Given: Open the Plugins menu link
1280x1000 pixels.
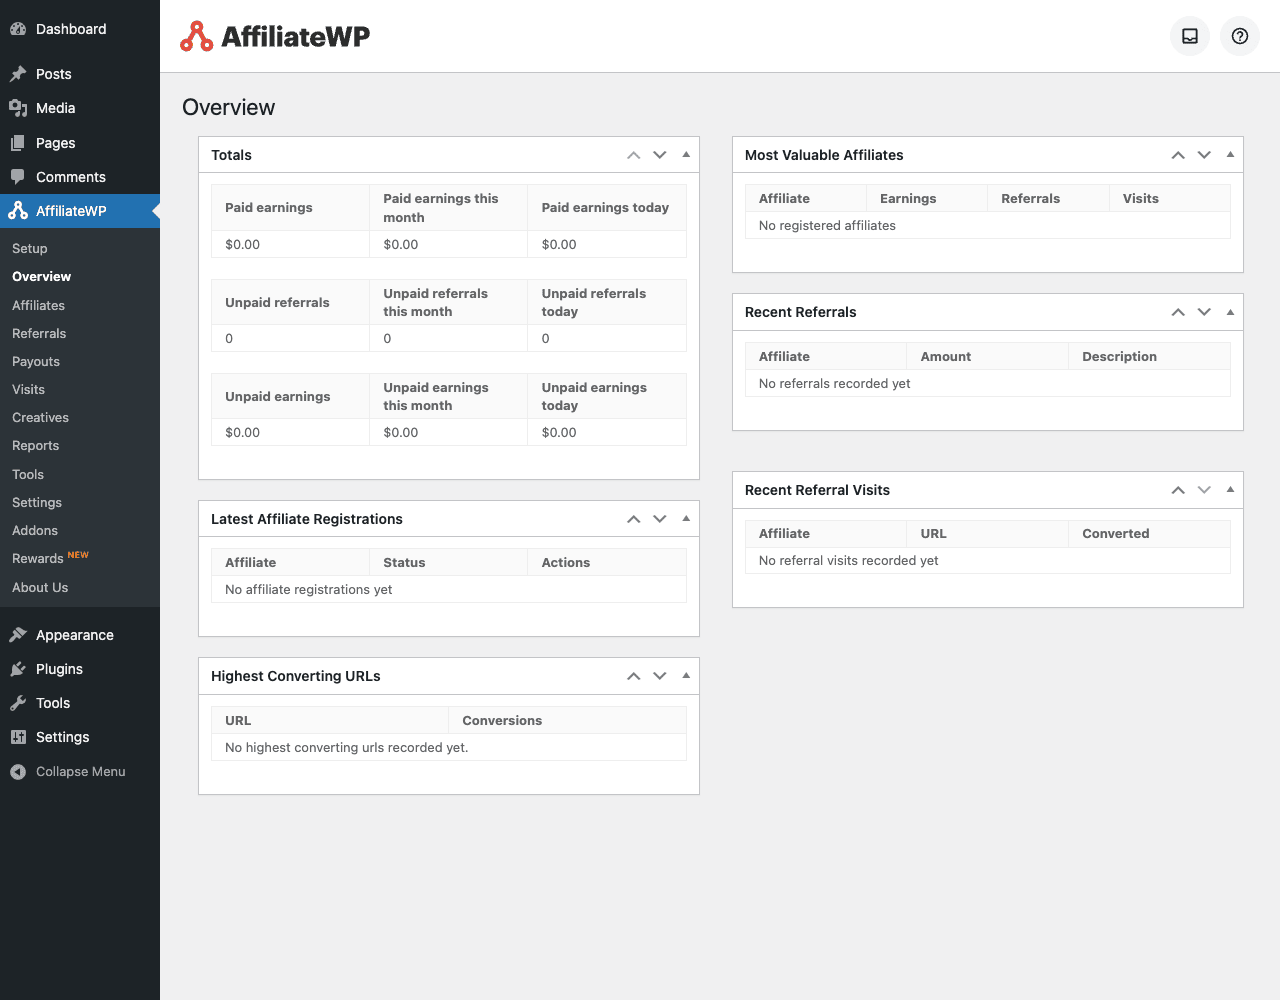Looking at the screenshot, I should tap(80, 669).
